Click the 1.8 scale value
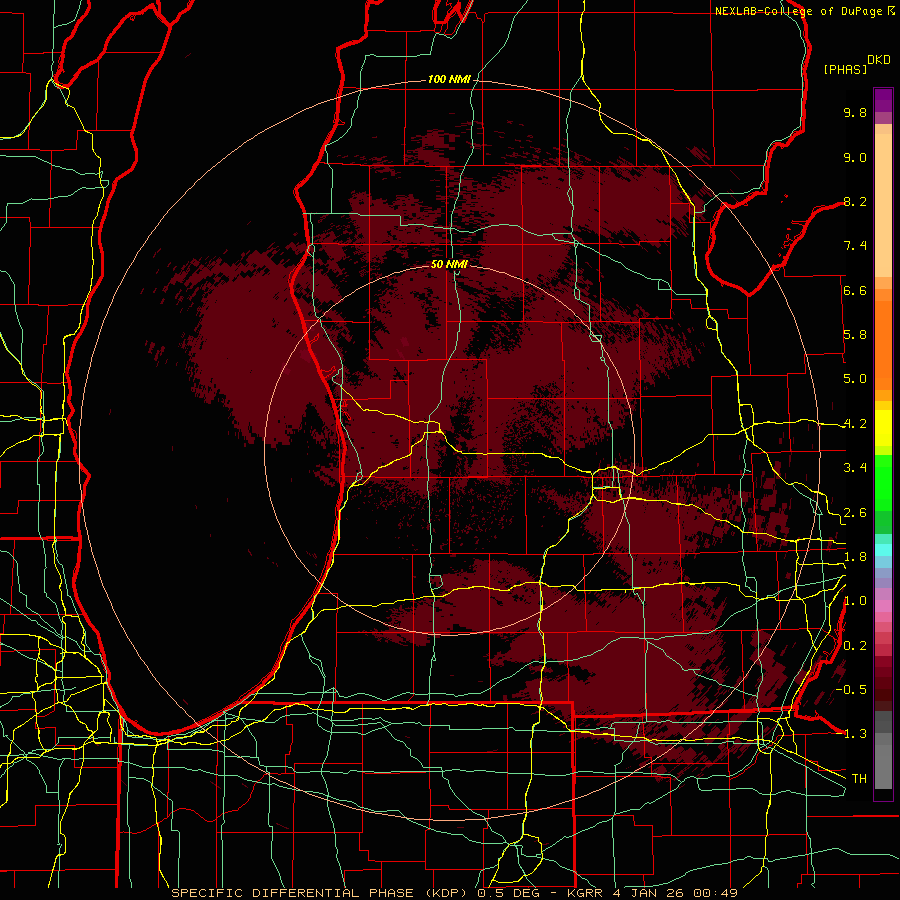Viewport: 900px width, 900px height. [x=855, y=557]
